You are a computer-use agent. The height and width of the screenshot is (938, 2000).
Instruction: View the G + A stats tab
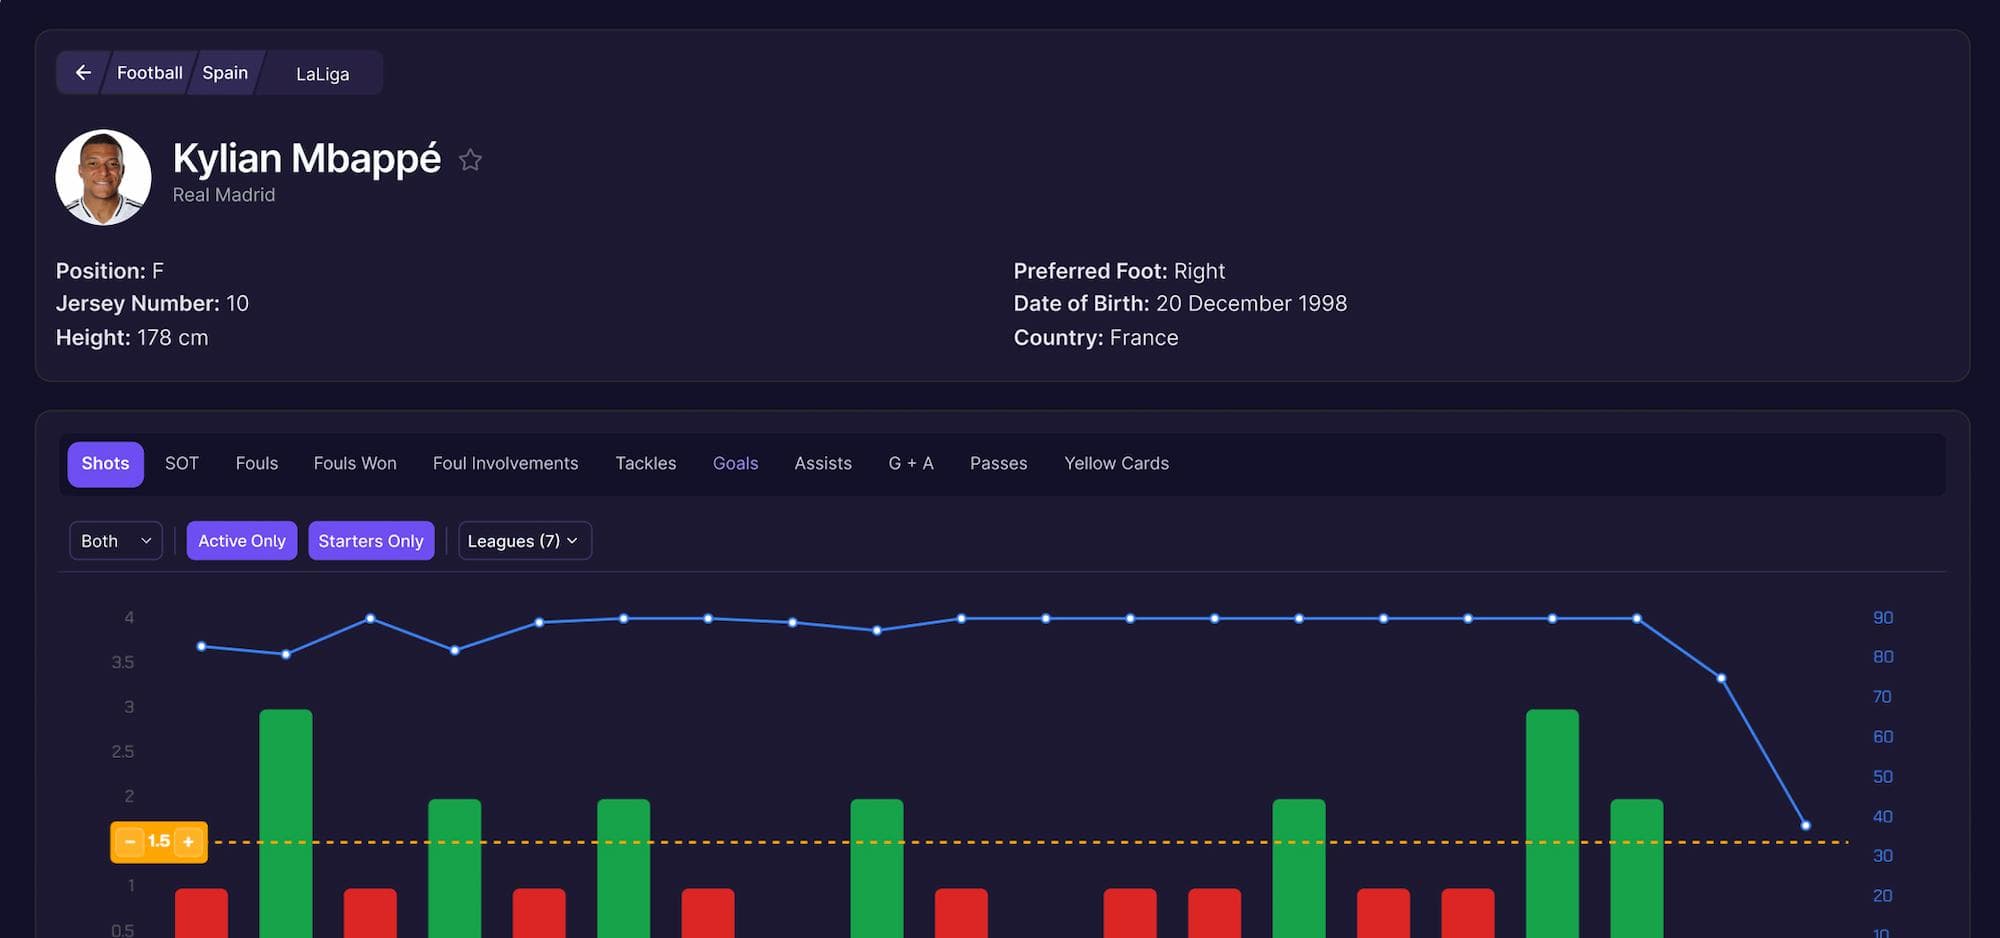pos(911,463)
